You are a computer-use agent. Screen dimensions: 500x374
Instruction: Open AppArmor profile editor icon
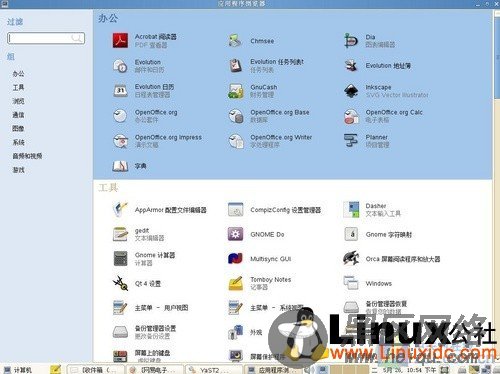point(120,210)
